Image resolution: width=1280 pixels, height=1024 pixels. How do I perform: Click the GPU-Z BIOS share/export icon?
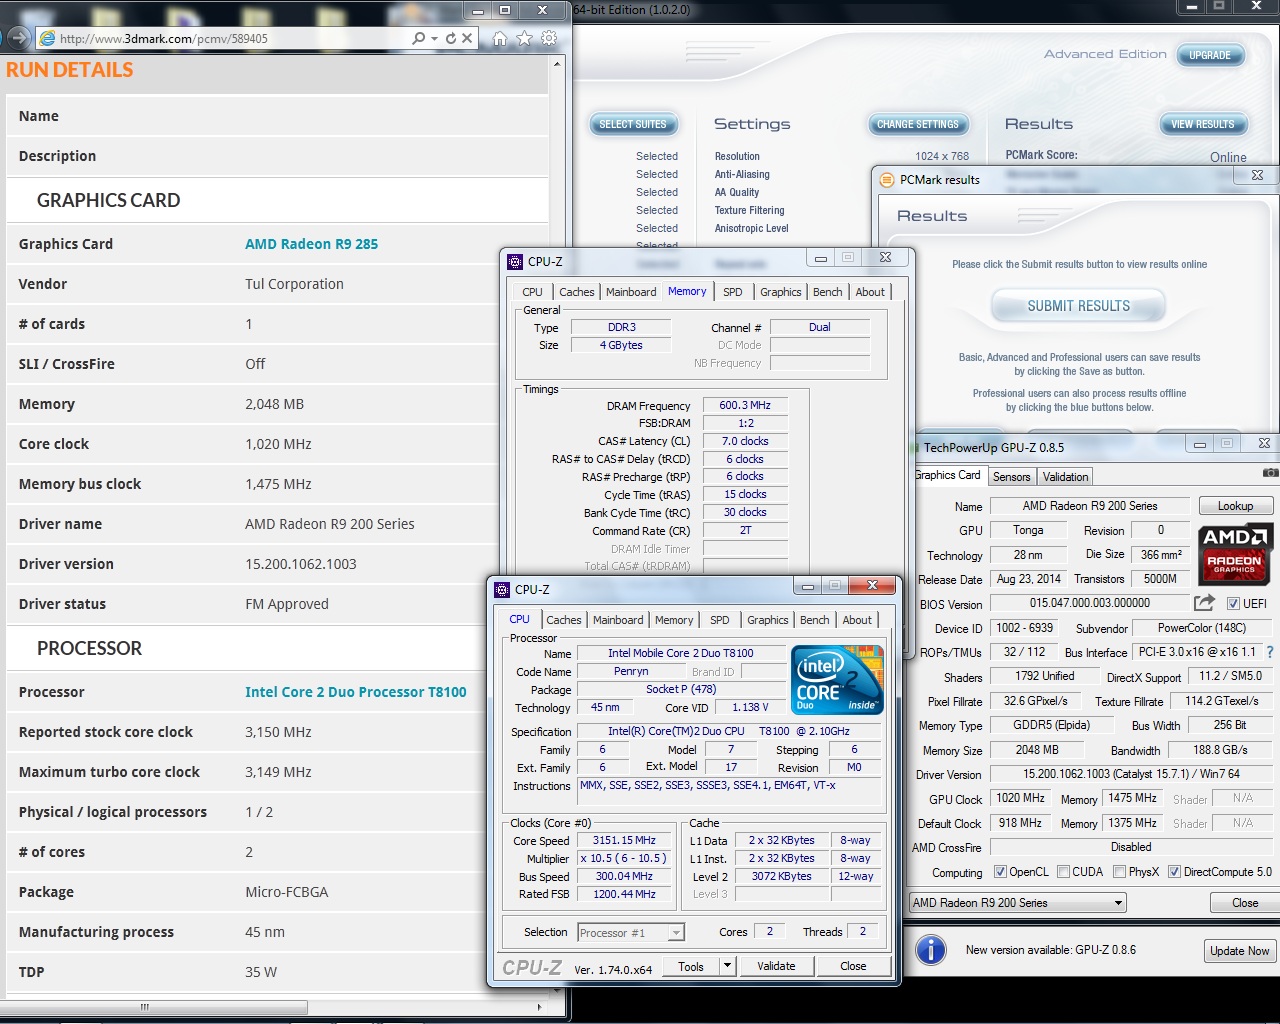point(1204,603)
